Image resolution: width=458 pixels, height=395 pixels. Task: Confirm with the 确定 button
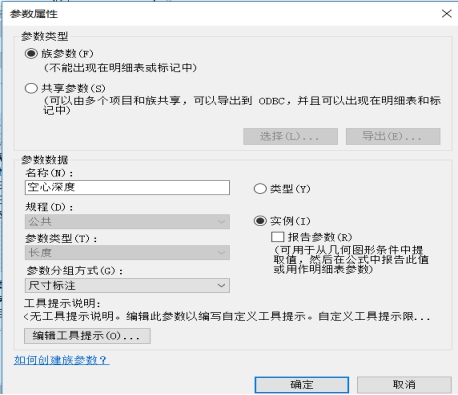point(302,385)
